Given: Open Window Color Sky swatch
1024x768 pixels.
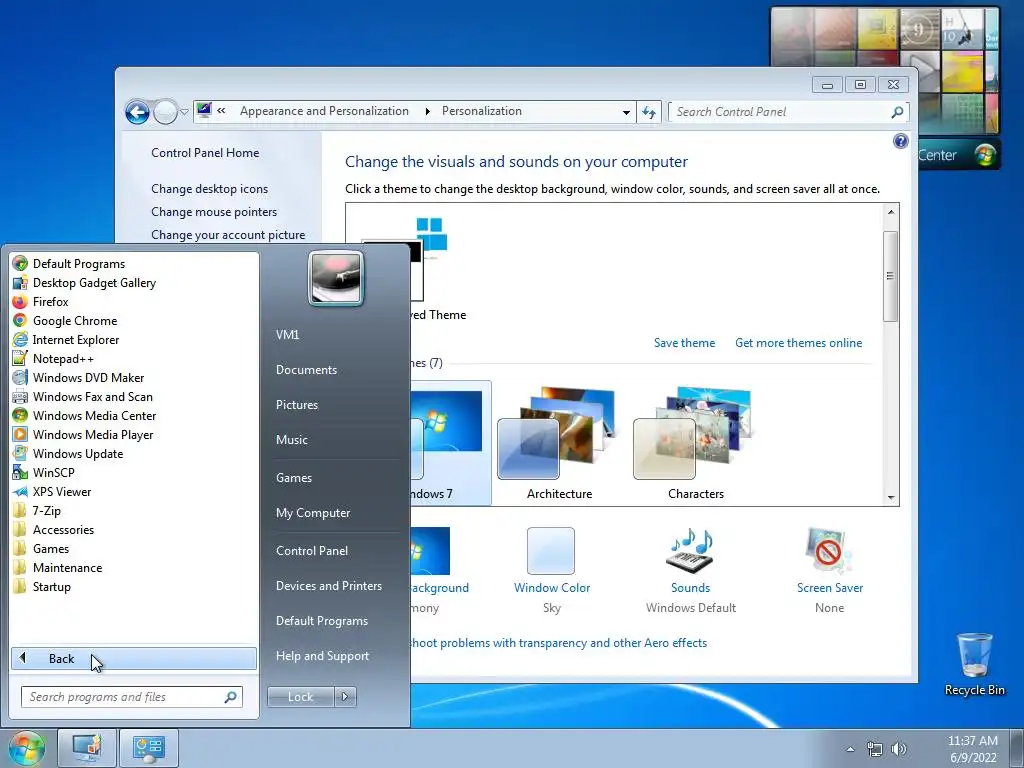Looking at the screenshot, I should point(551,551).
